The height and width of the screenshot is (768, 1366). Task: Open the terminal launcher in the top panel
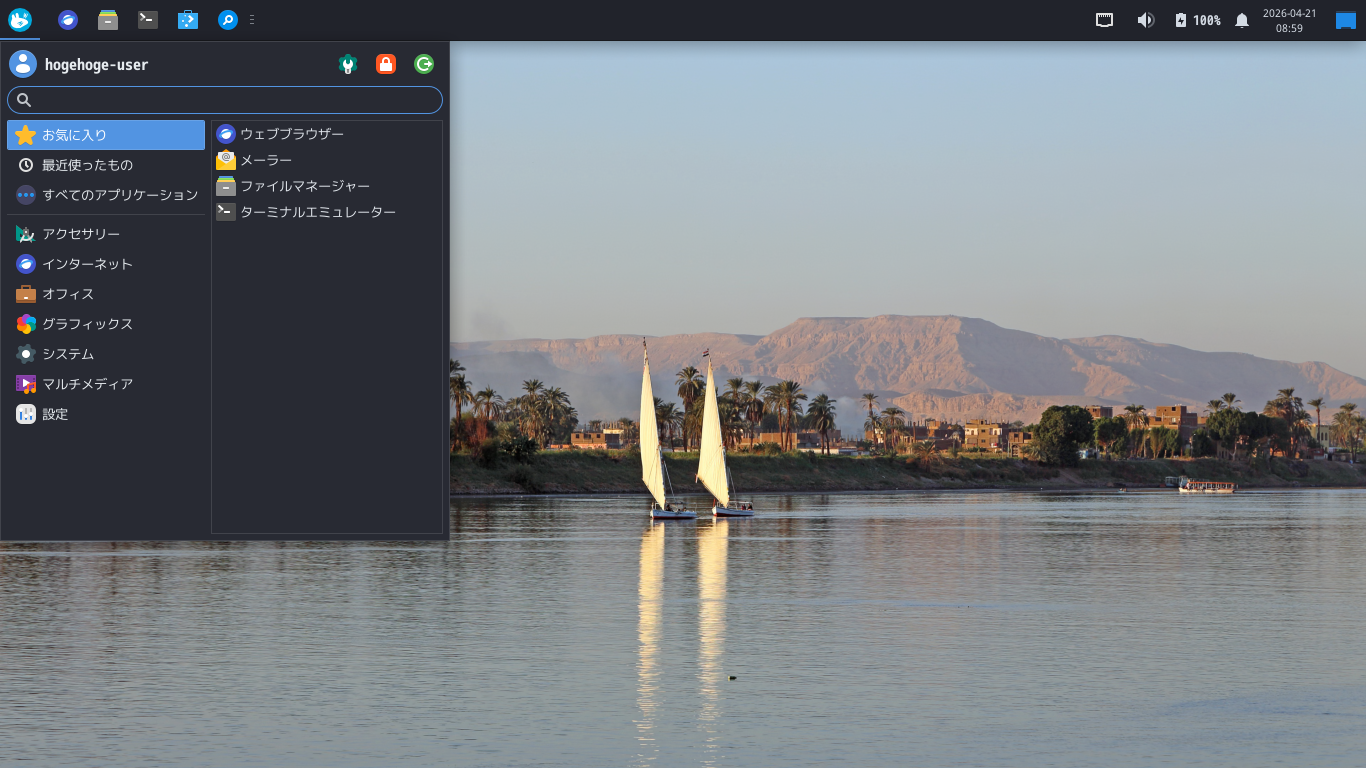148,20
